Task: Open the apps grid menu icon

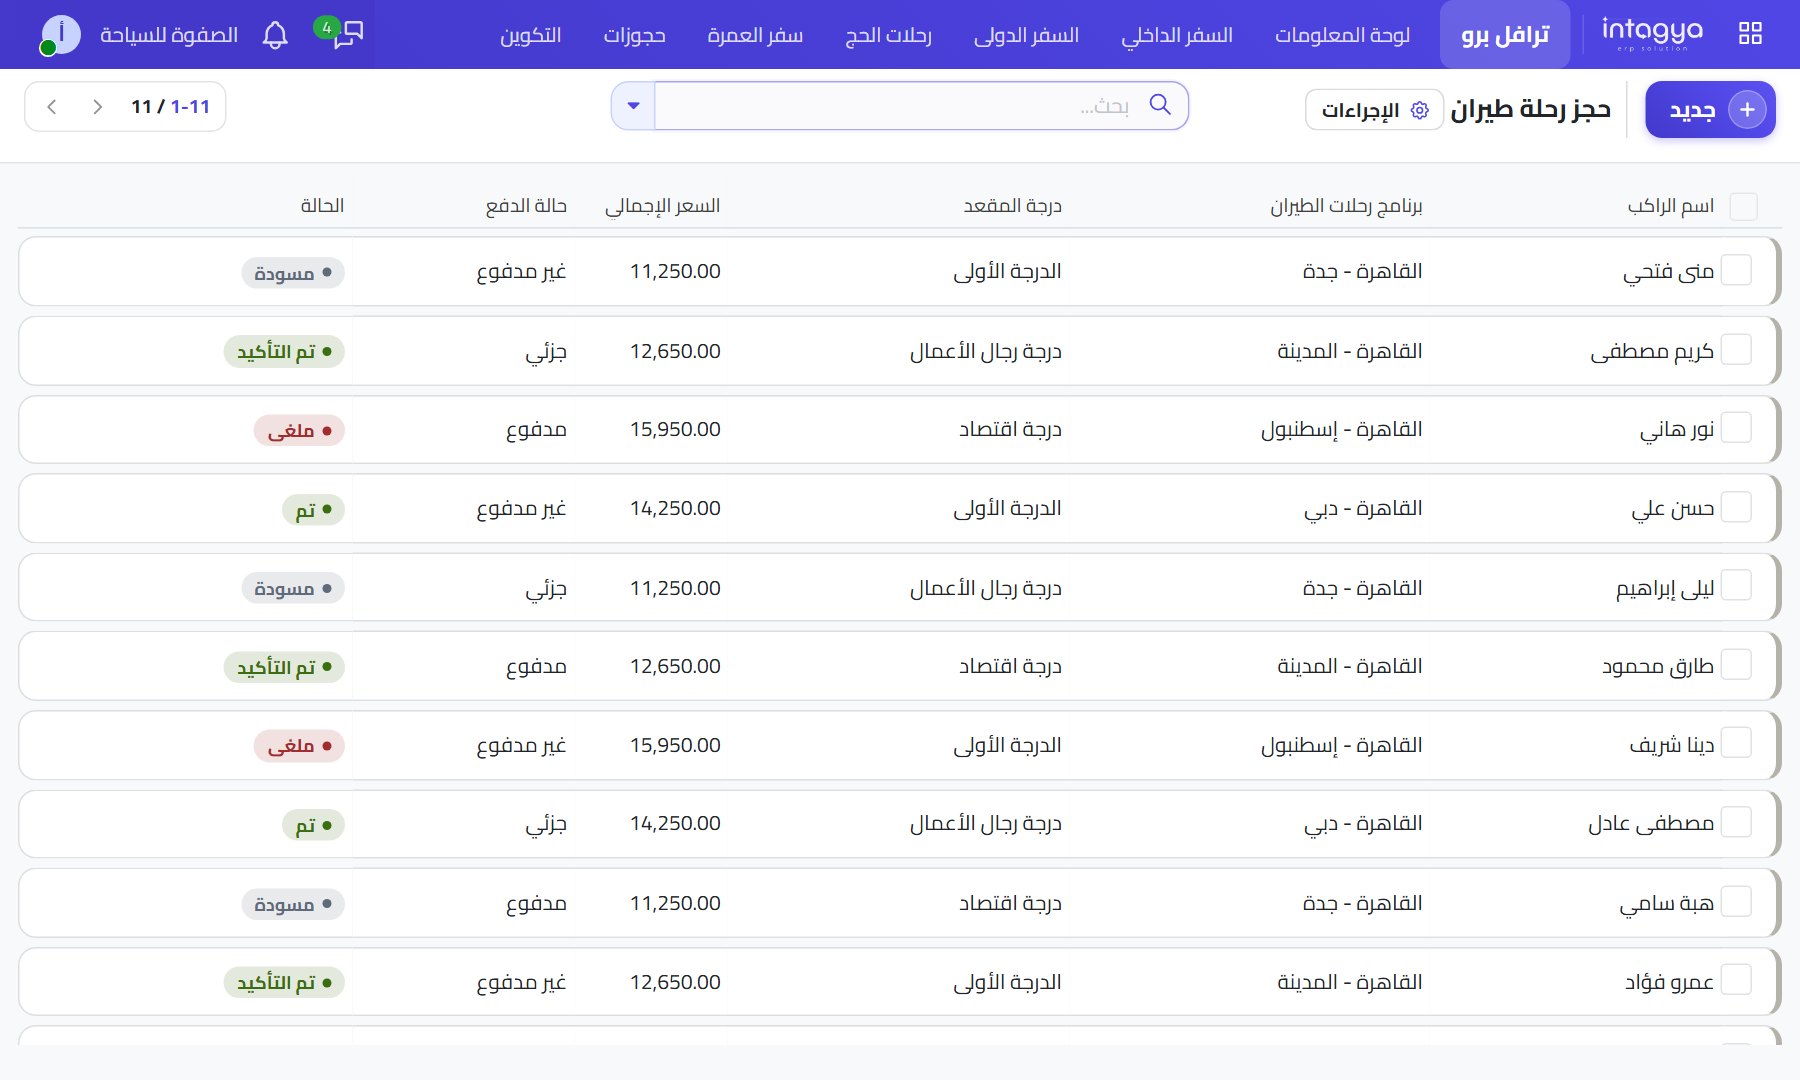Action: pos(1750,33)
